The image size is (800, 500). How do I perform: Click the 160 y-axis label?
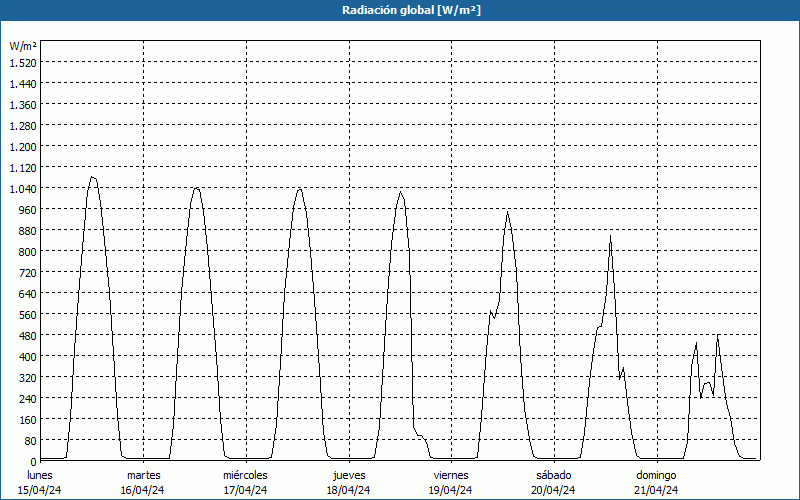(x=28, y=419)
